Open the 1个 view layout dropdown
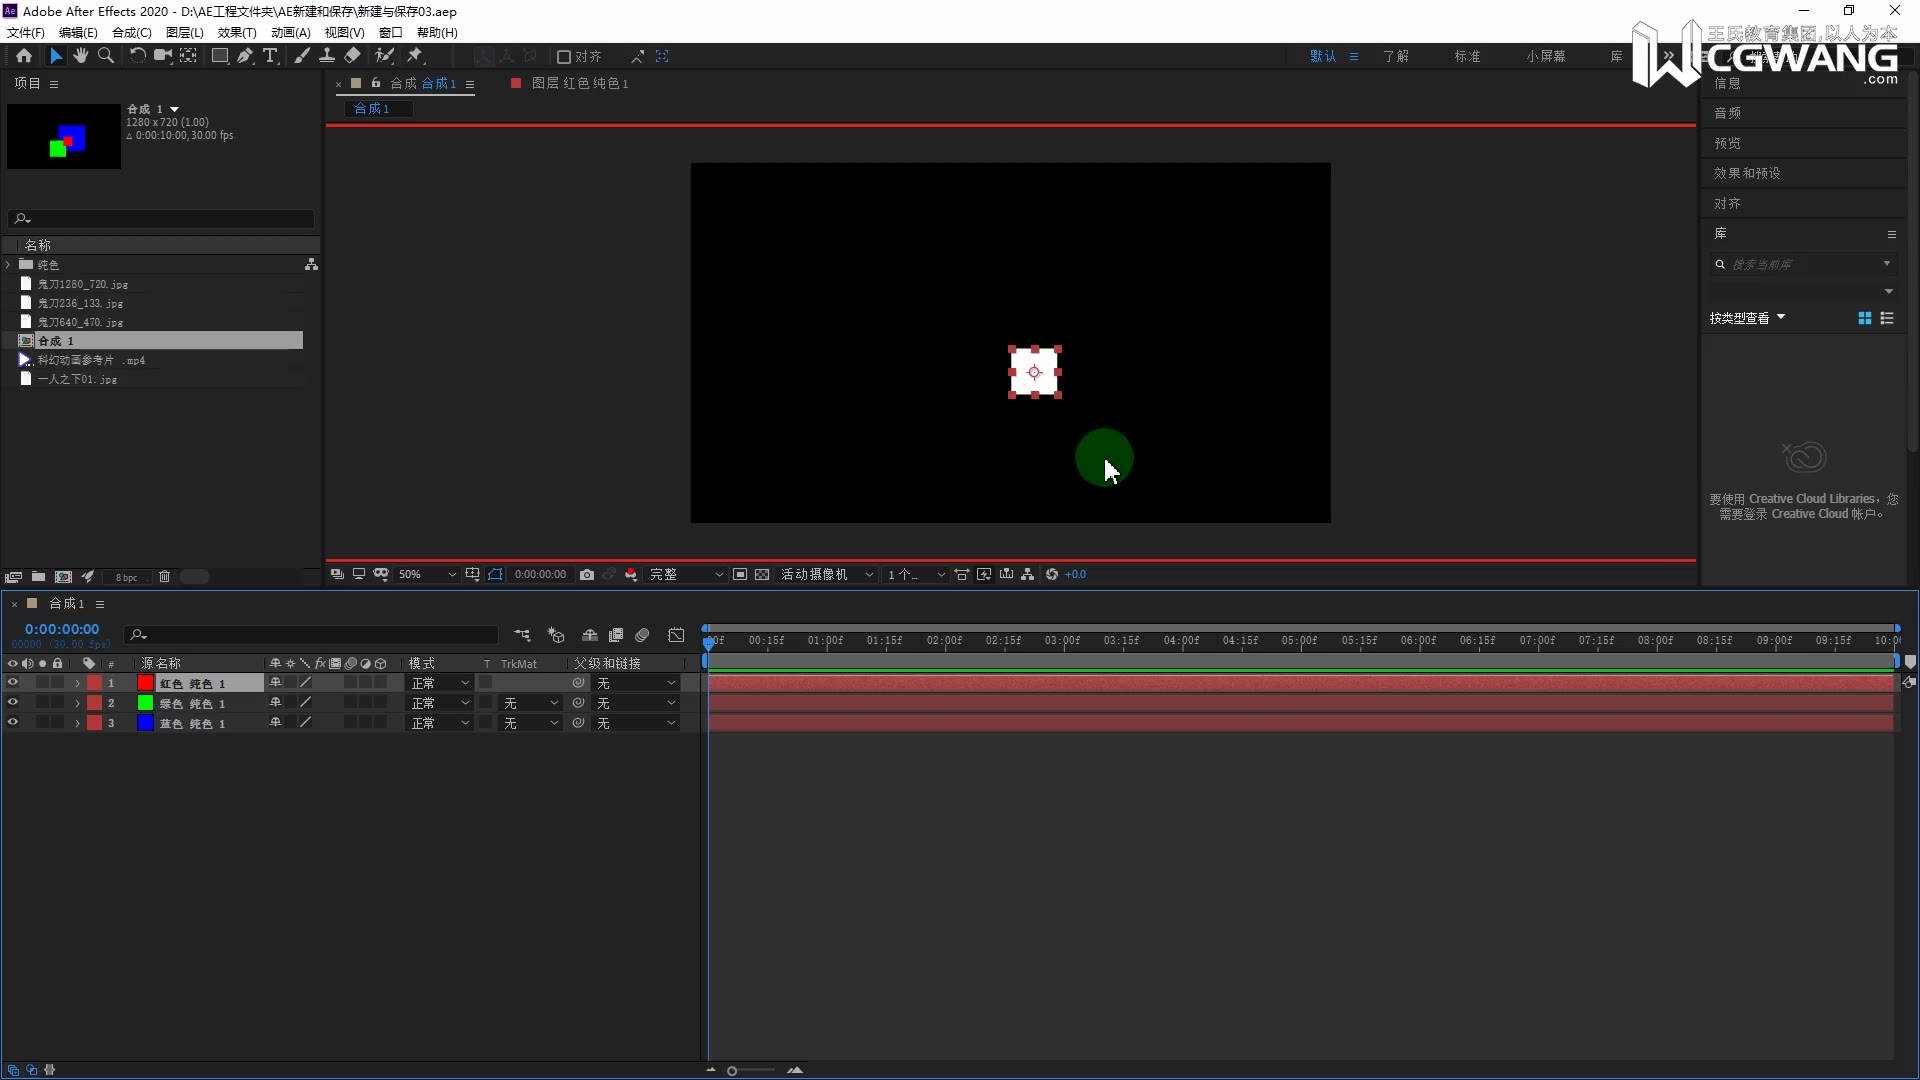The image size is (1920, 1080). 915,574
